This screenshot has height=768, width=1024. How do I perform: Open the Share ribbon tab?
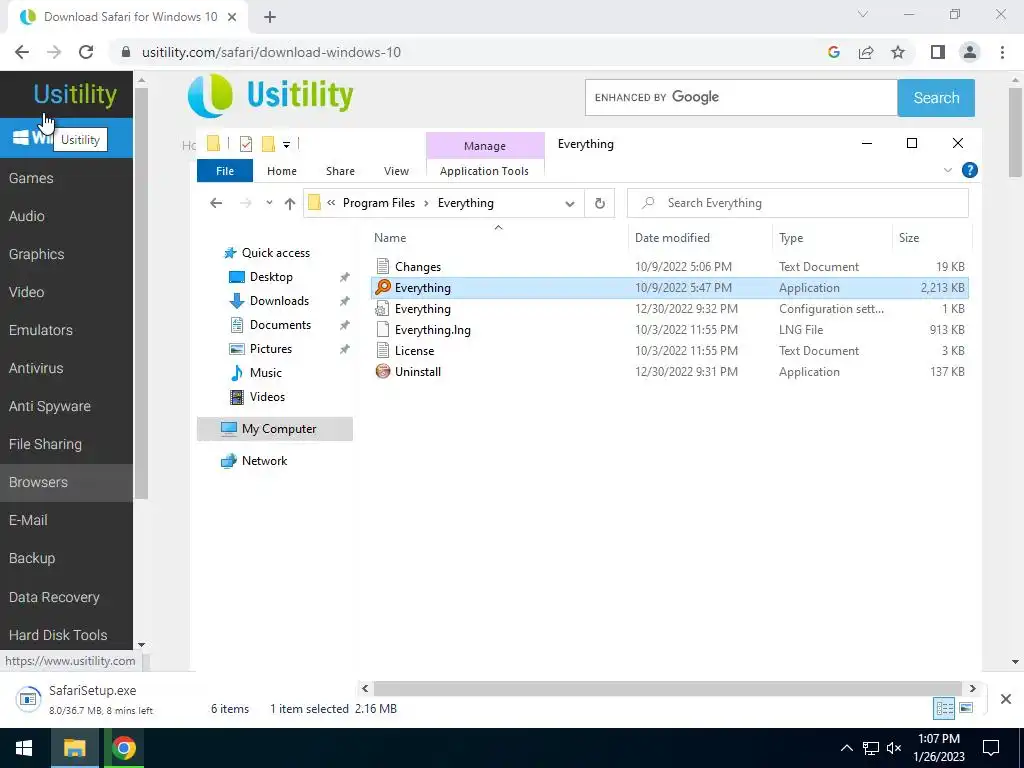coord(340,171)
